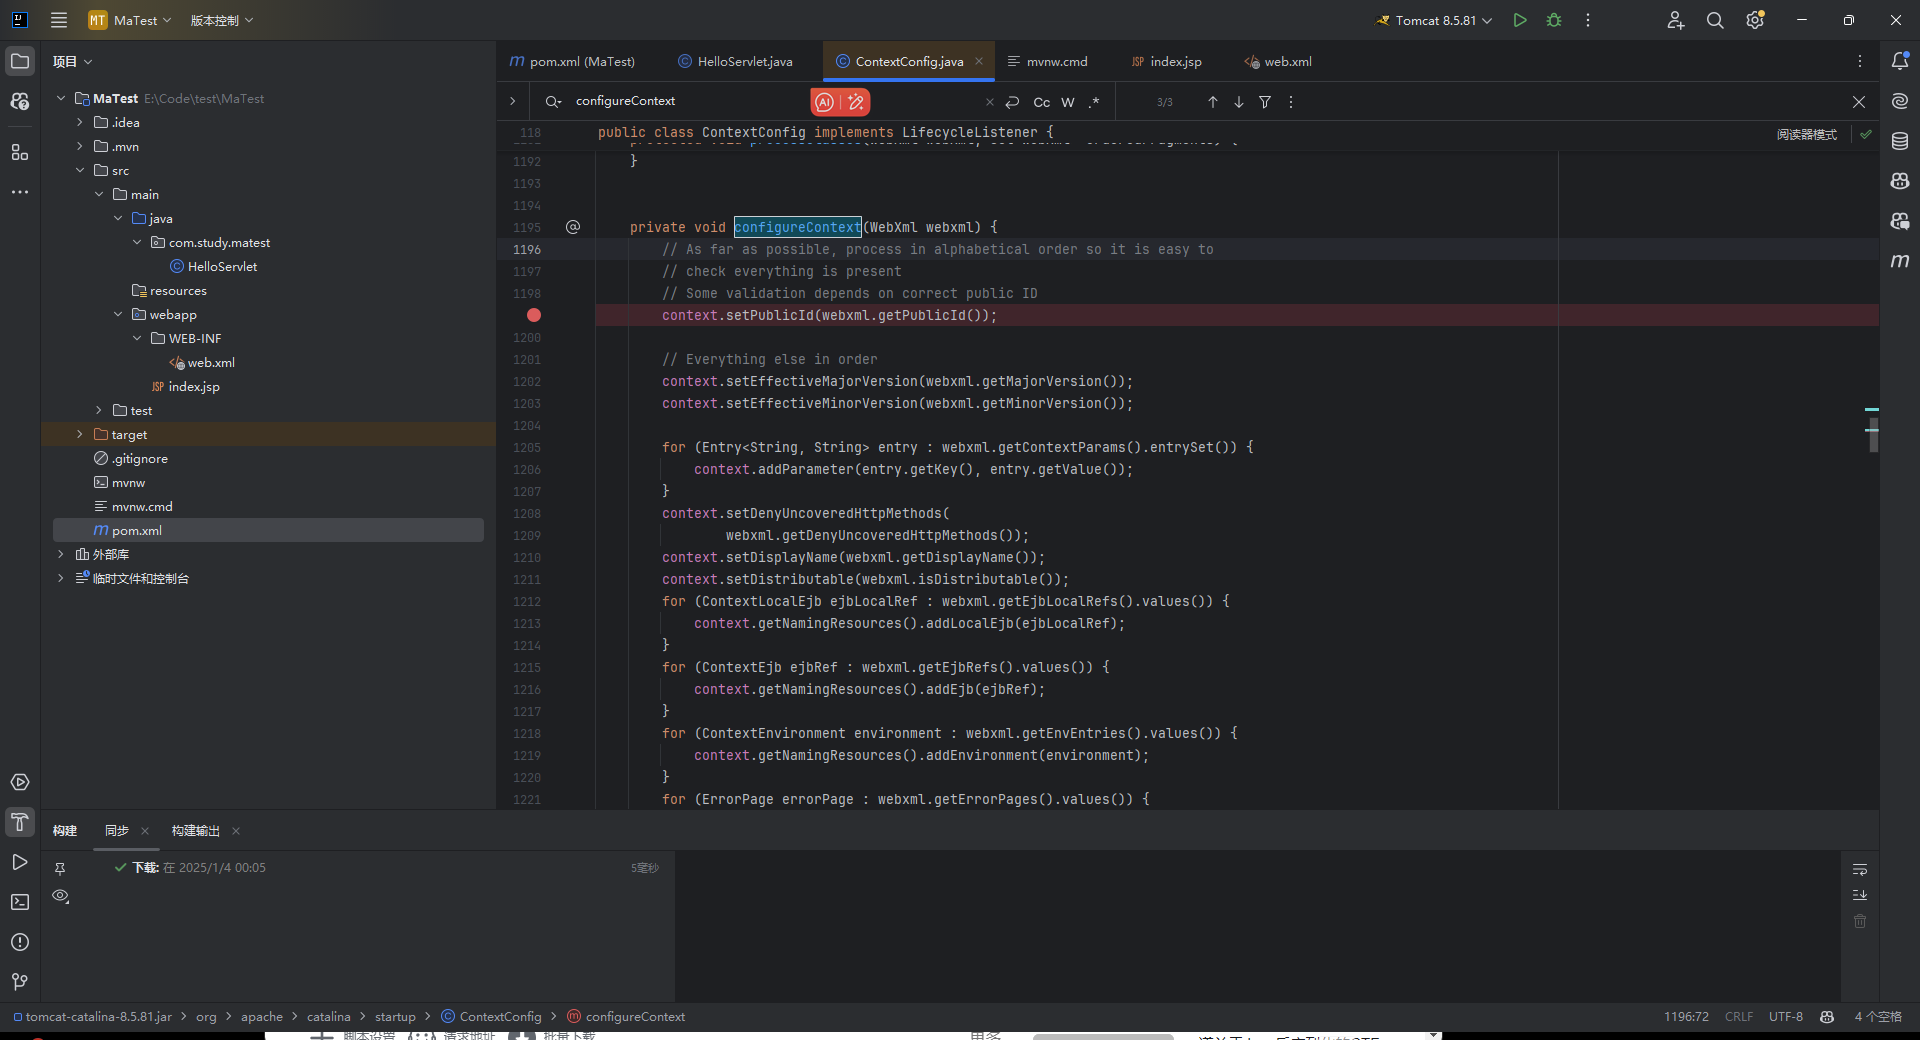Viewport: 1920px width, 1040px height.
Task: Expand the External Libraries node
Action: click(61, 554)
